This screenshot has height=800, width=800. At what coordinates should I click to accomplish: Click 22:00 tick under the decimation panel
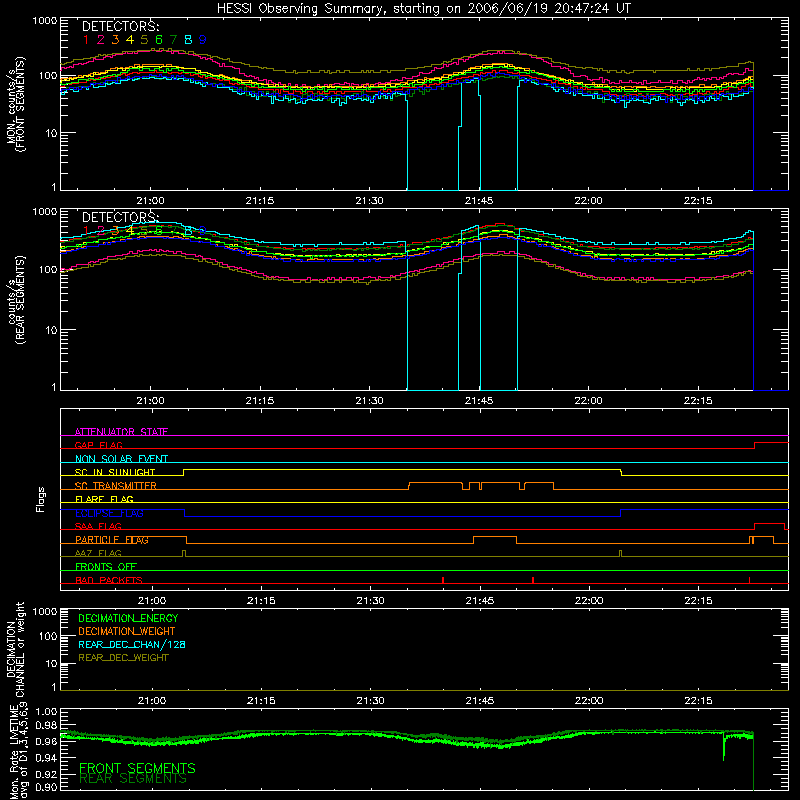pyautogui.click(x=589, y=701)
